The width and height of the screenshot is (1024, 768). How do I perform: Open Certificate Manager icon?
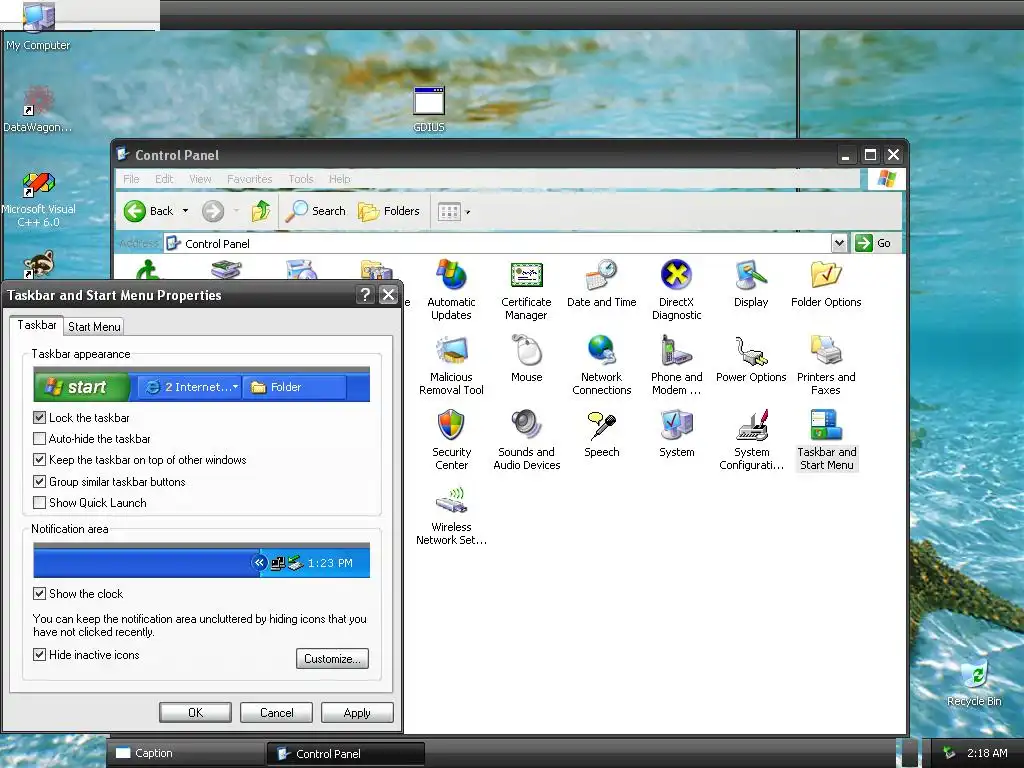[x=526, y=290]
